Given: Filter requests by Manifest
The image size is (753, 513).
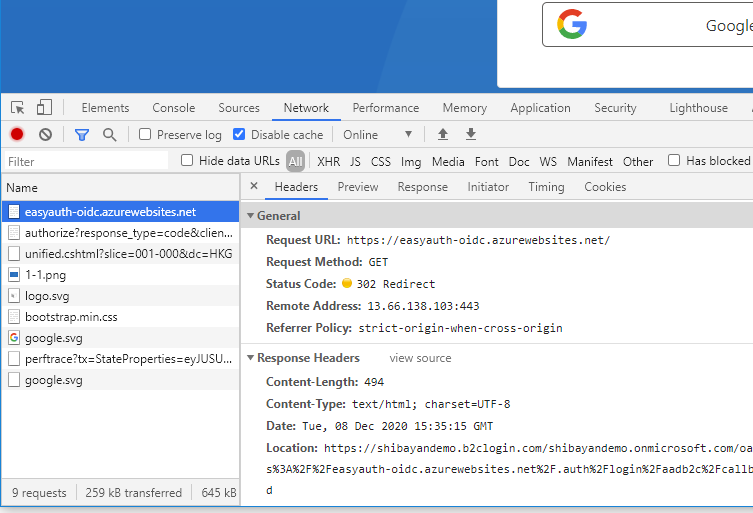Looking at the screenshot, I should tap(590, 161).
